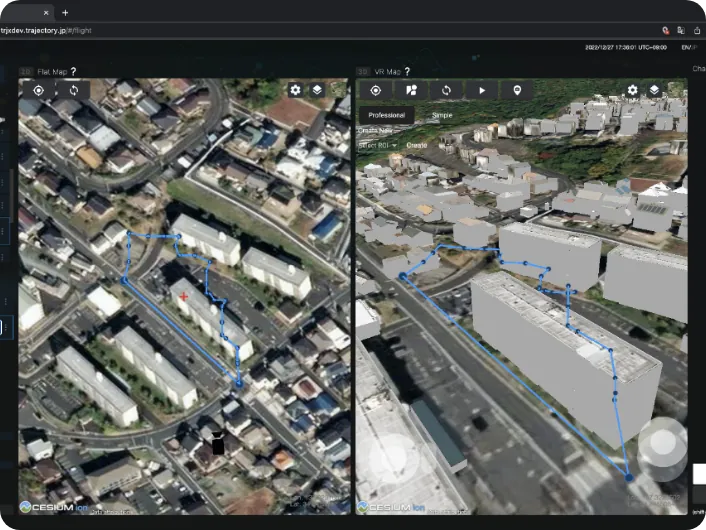Open the VR Map layers icon
Image resolution: width=706 pixels, height=530 pixels.
654,90
